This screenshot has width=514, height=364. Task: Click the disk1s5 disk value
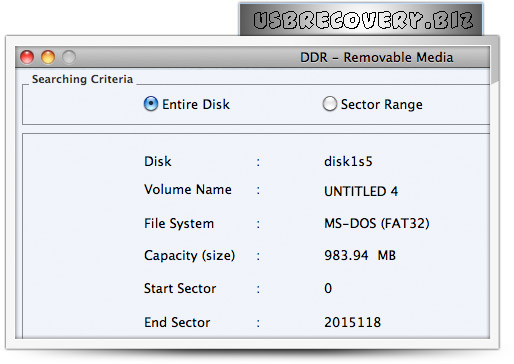point(348,162)
